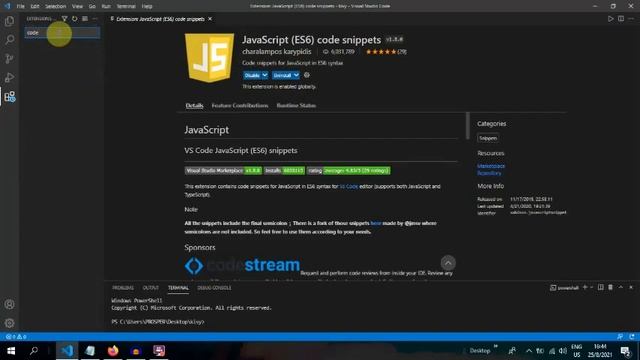Click the Disable extension button
640x360 pixels.
point(252,76)
